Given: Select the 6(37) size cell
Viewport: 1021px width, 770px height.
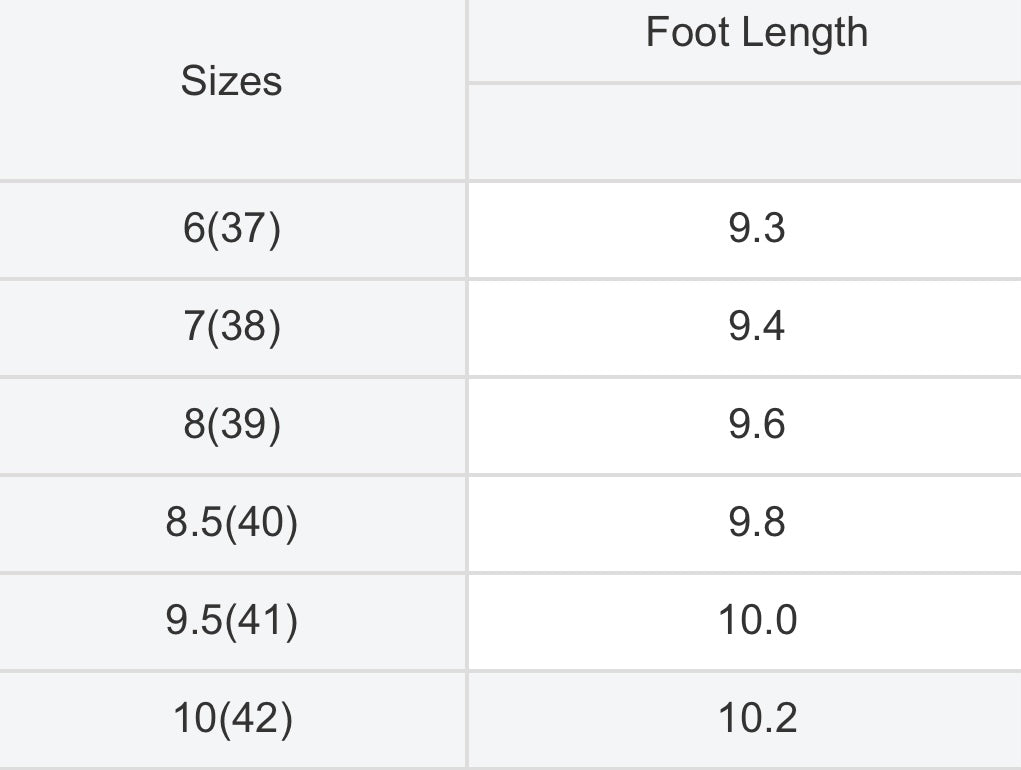Looking at the screenshot, I should coord(232,230).
